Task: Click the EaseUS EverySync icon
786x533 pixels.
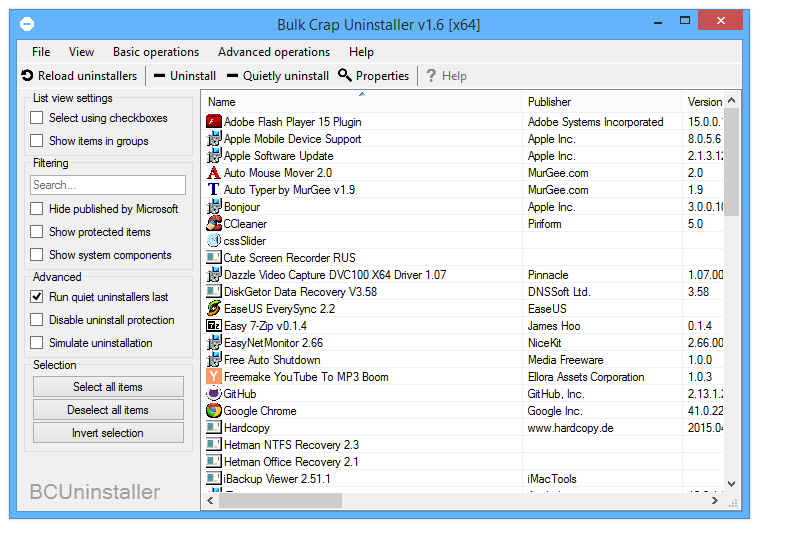Action: [214, 308]
